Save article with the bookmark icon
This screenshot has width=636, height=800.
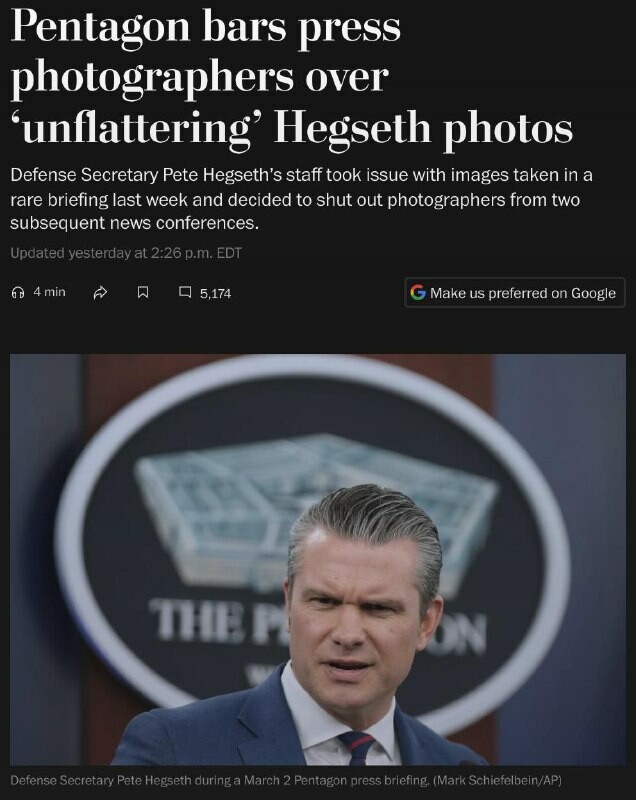pyautogui.click(x=143, y=292)
